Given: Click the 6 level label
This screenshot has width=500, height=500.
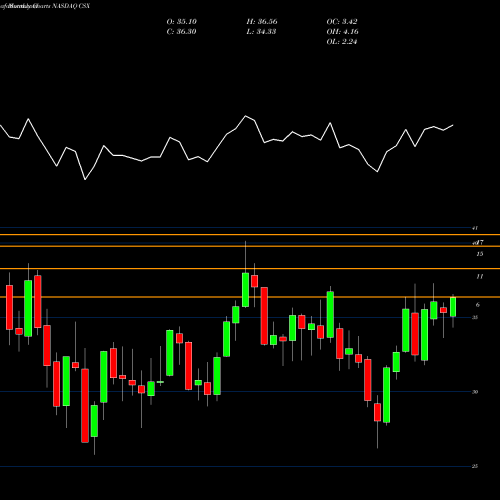Looking at the screenshot, I should [x=478, y=305].
